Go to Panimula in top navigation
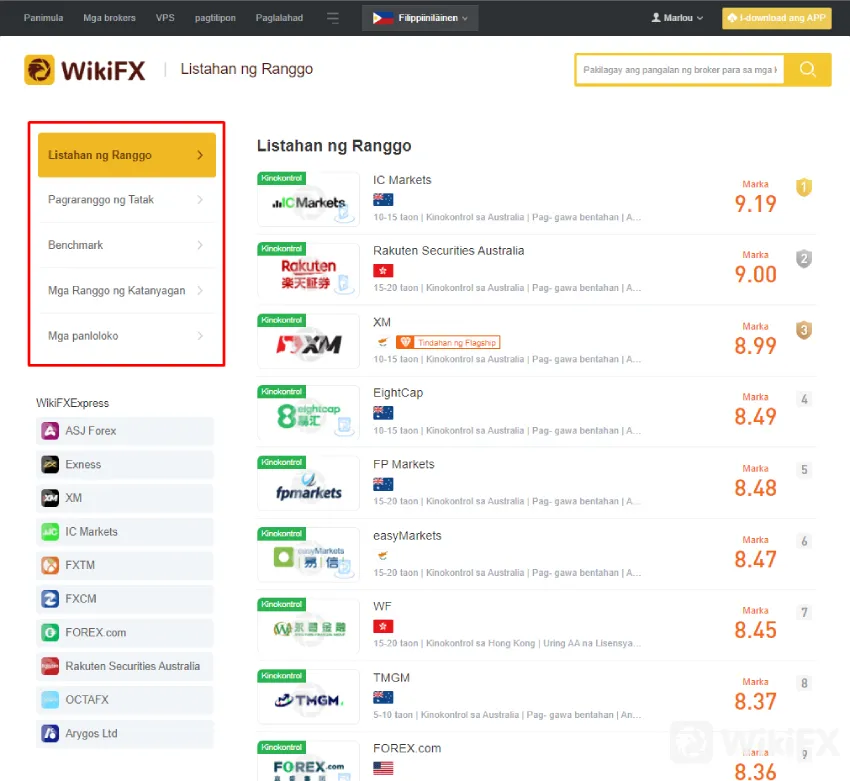This screenshot has height=781, width=850. pyautogui.click(x=43, y=18)
